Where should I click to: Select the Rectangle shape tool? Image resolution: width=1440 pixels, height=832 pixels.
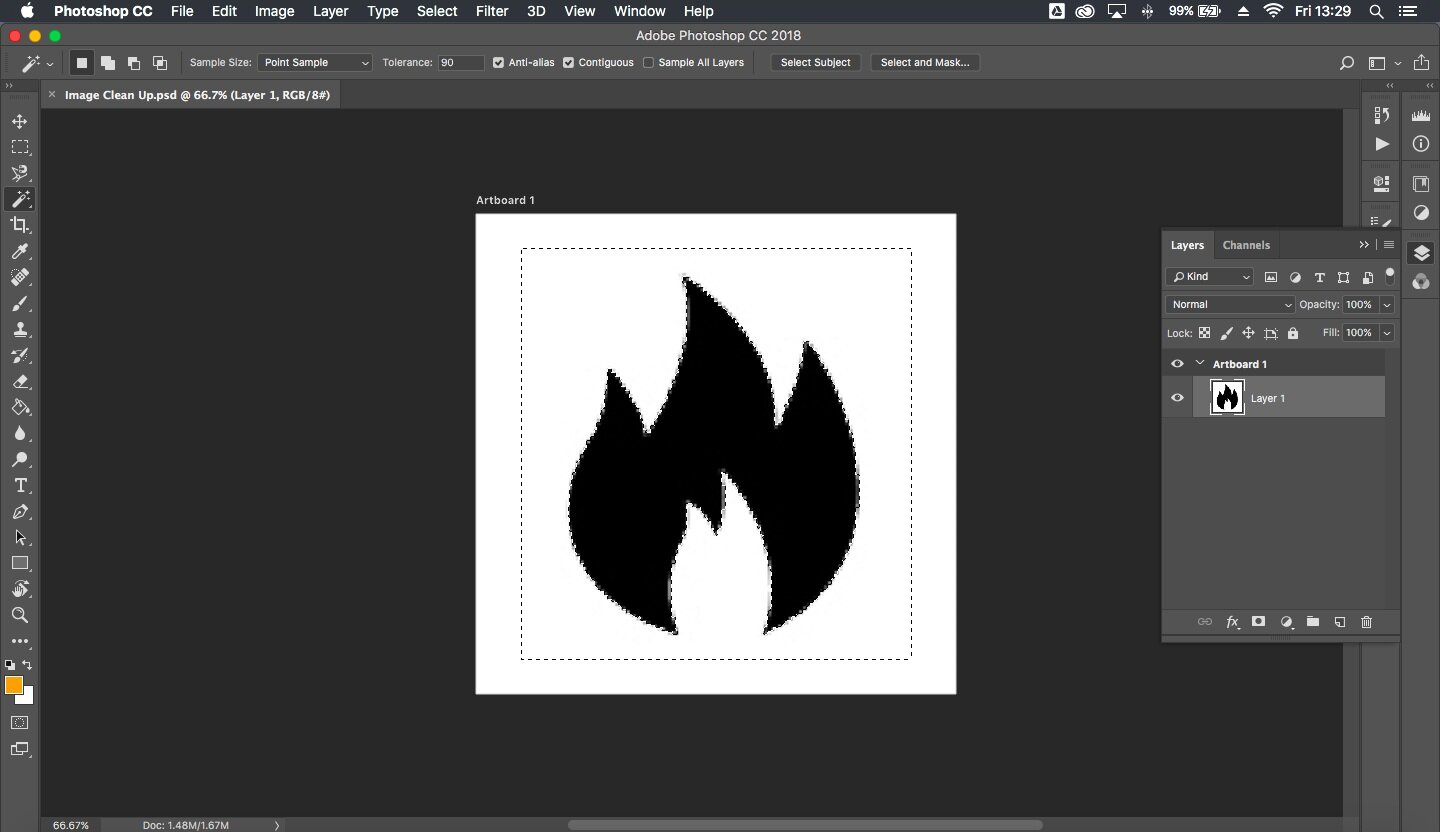click(x=19, y=563)
